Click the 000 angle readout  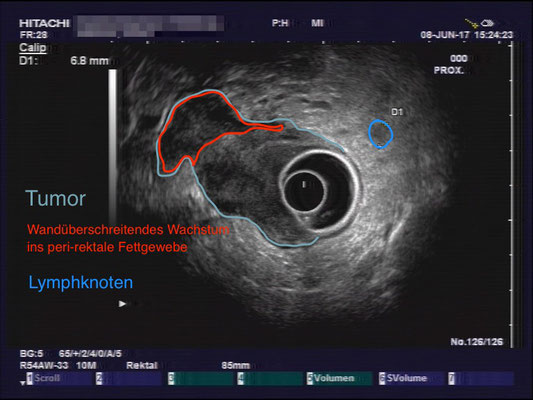(459, 58)
